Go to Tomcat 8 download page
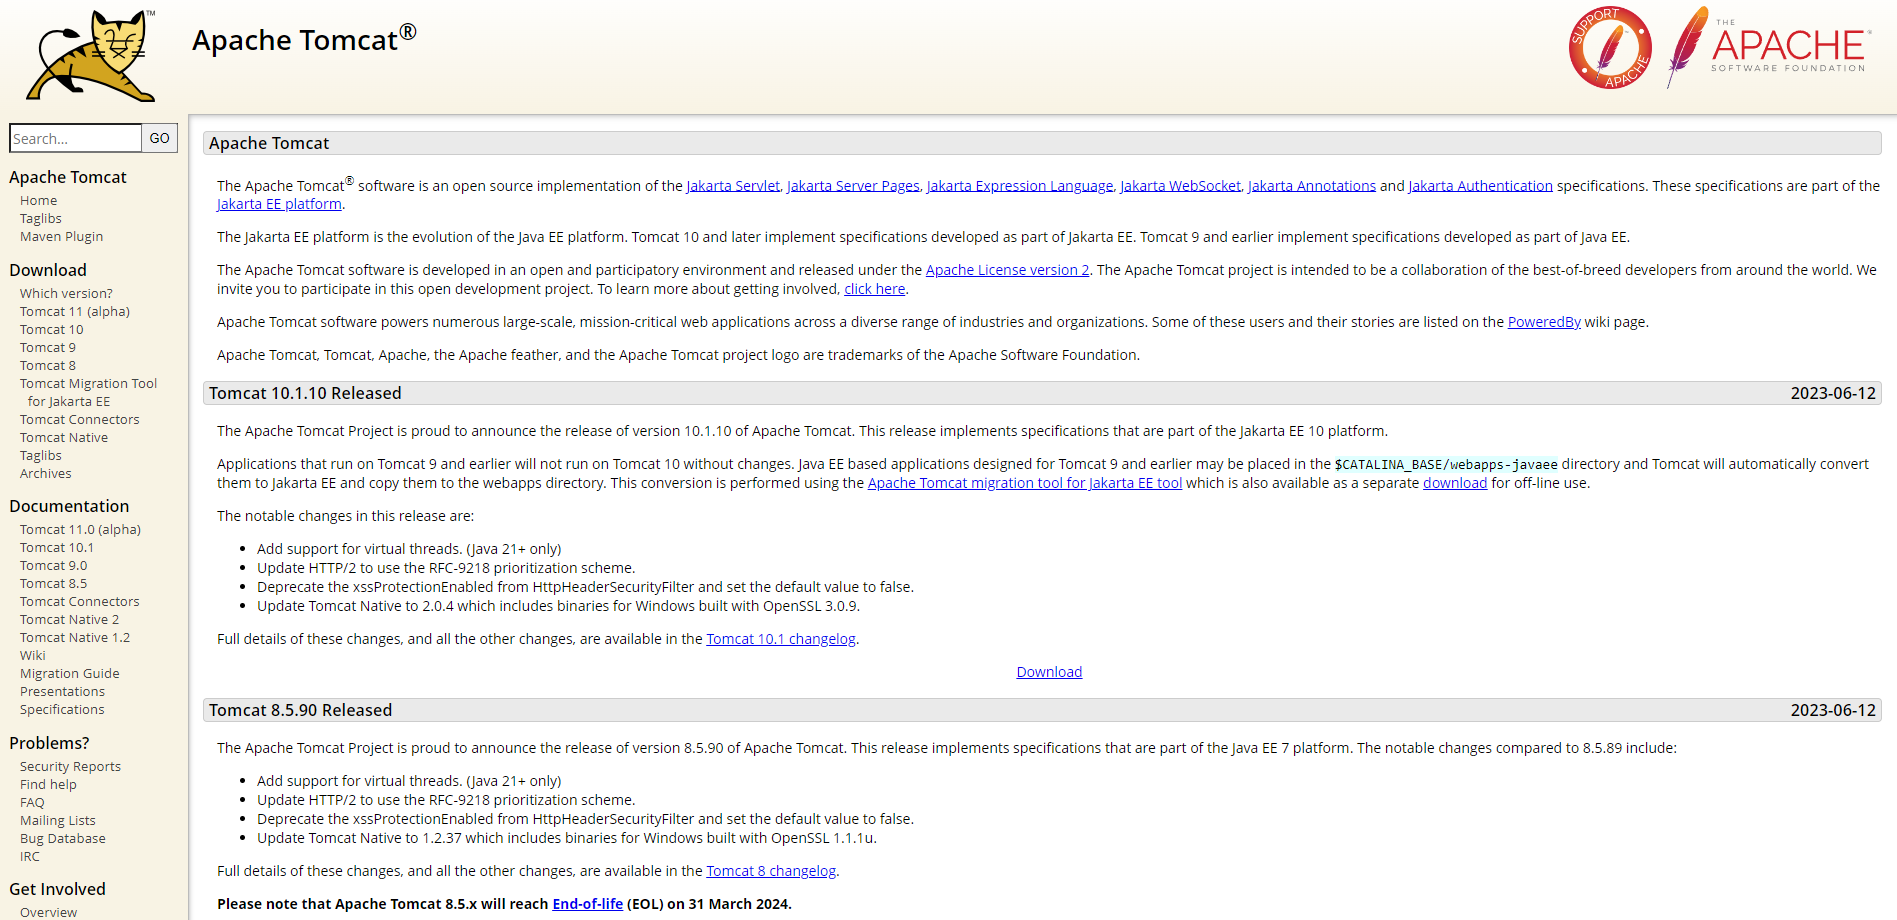Image resolution: width=1897 pixels, height=920 pixels. pos(48,365)
